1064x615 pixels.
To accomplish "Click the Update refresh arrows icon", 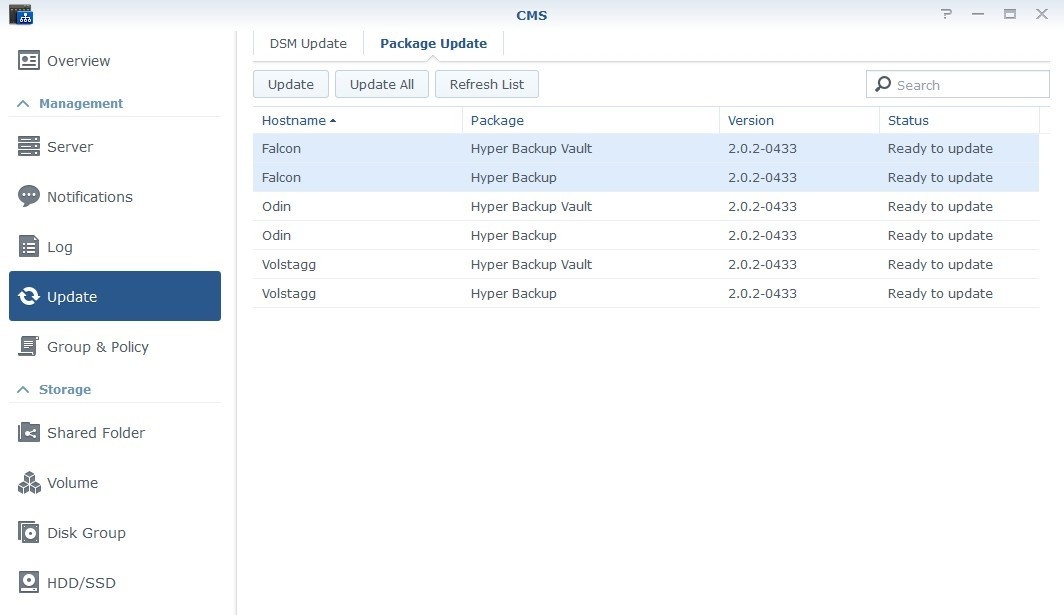I will (x=28, y=296).
